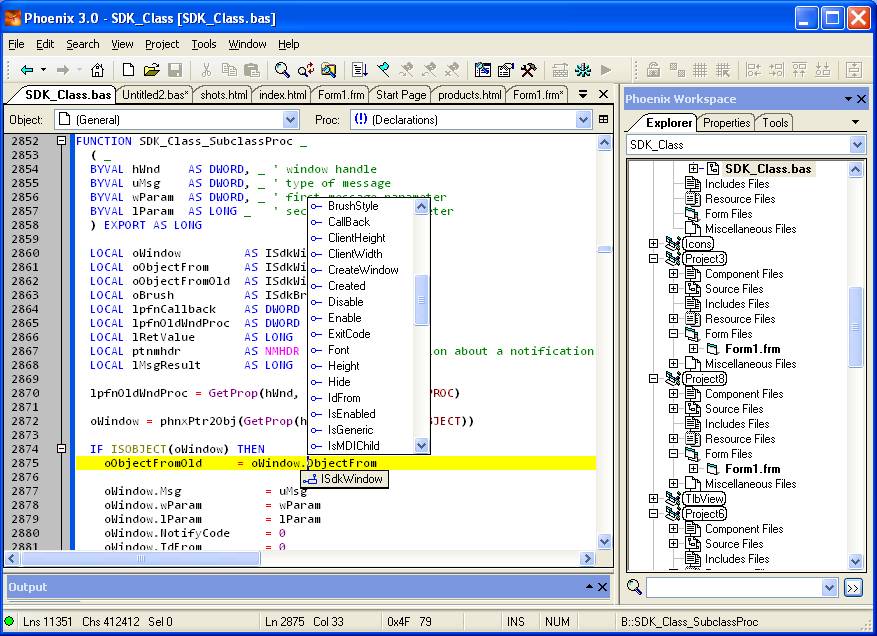877x636 pixels.
Task: Click the autocomplete list scrollbar thumb
Action: pyautogui.click(x=421, y=300)
